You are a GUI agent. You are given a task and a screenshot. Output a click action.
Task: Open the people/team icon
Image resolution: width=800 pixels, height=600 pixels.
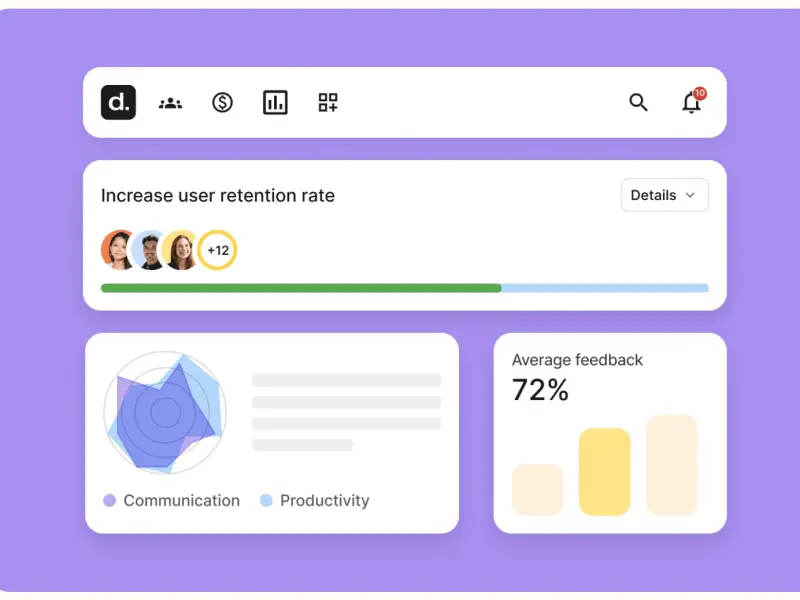pyautogui.click(x=170, y=102)
